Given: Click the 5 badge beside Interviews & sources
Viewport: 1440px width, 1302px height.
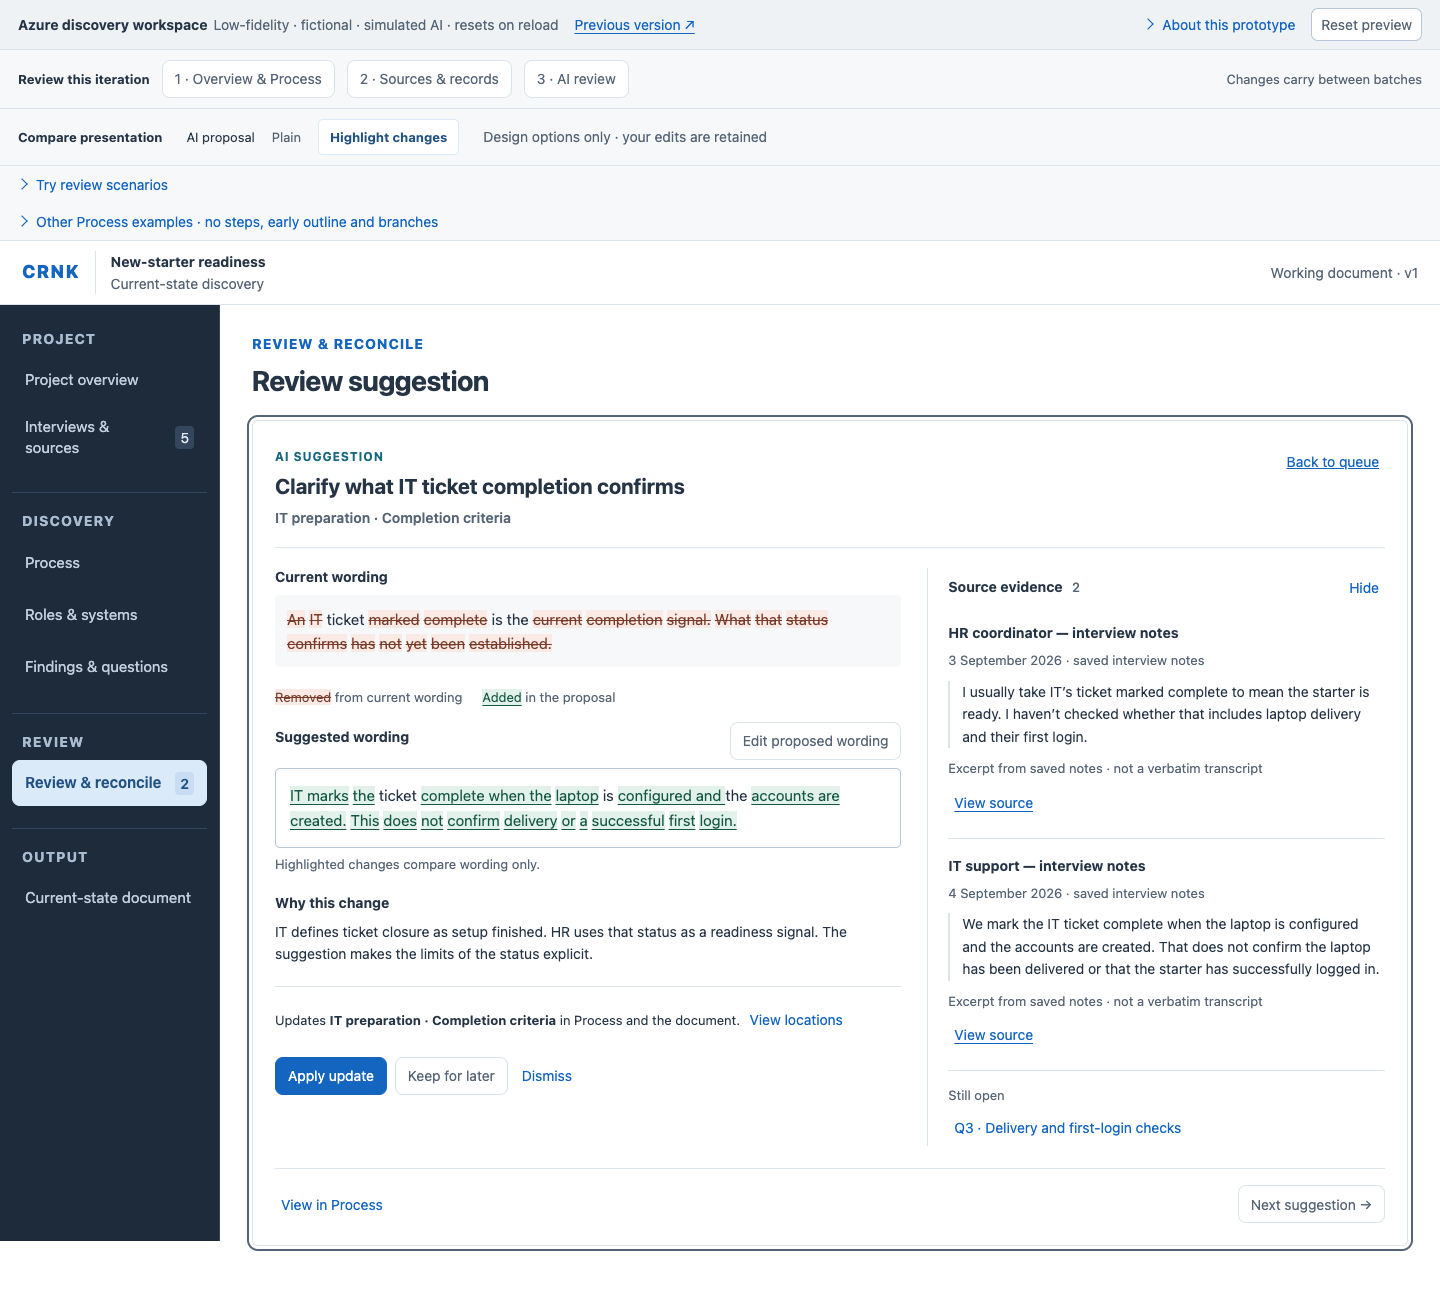Looking at the screenshot, I should coord(184,438).
